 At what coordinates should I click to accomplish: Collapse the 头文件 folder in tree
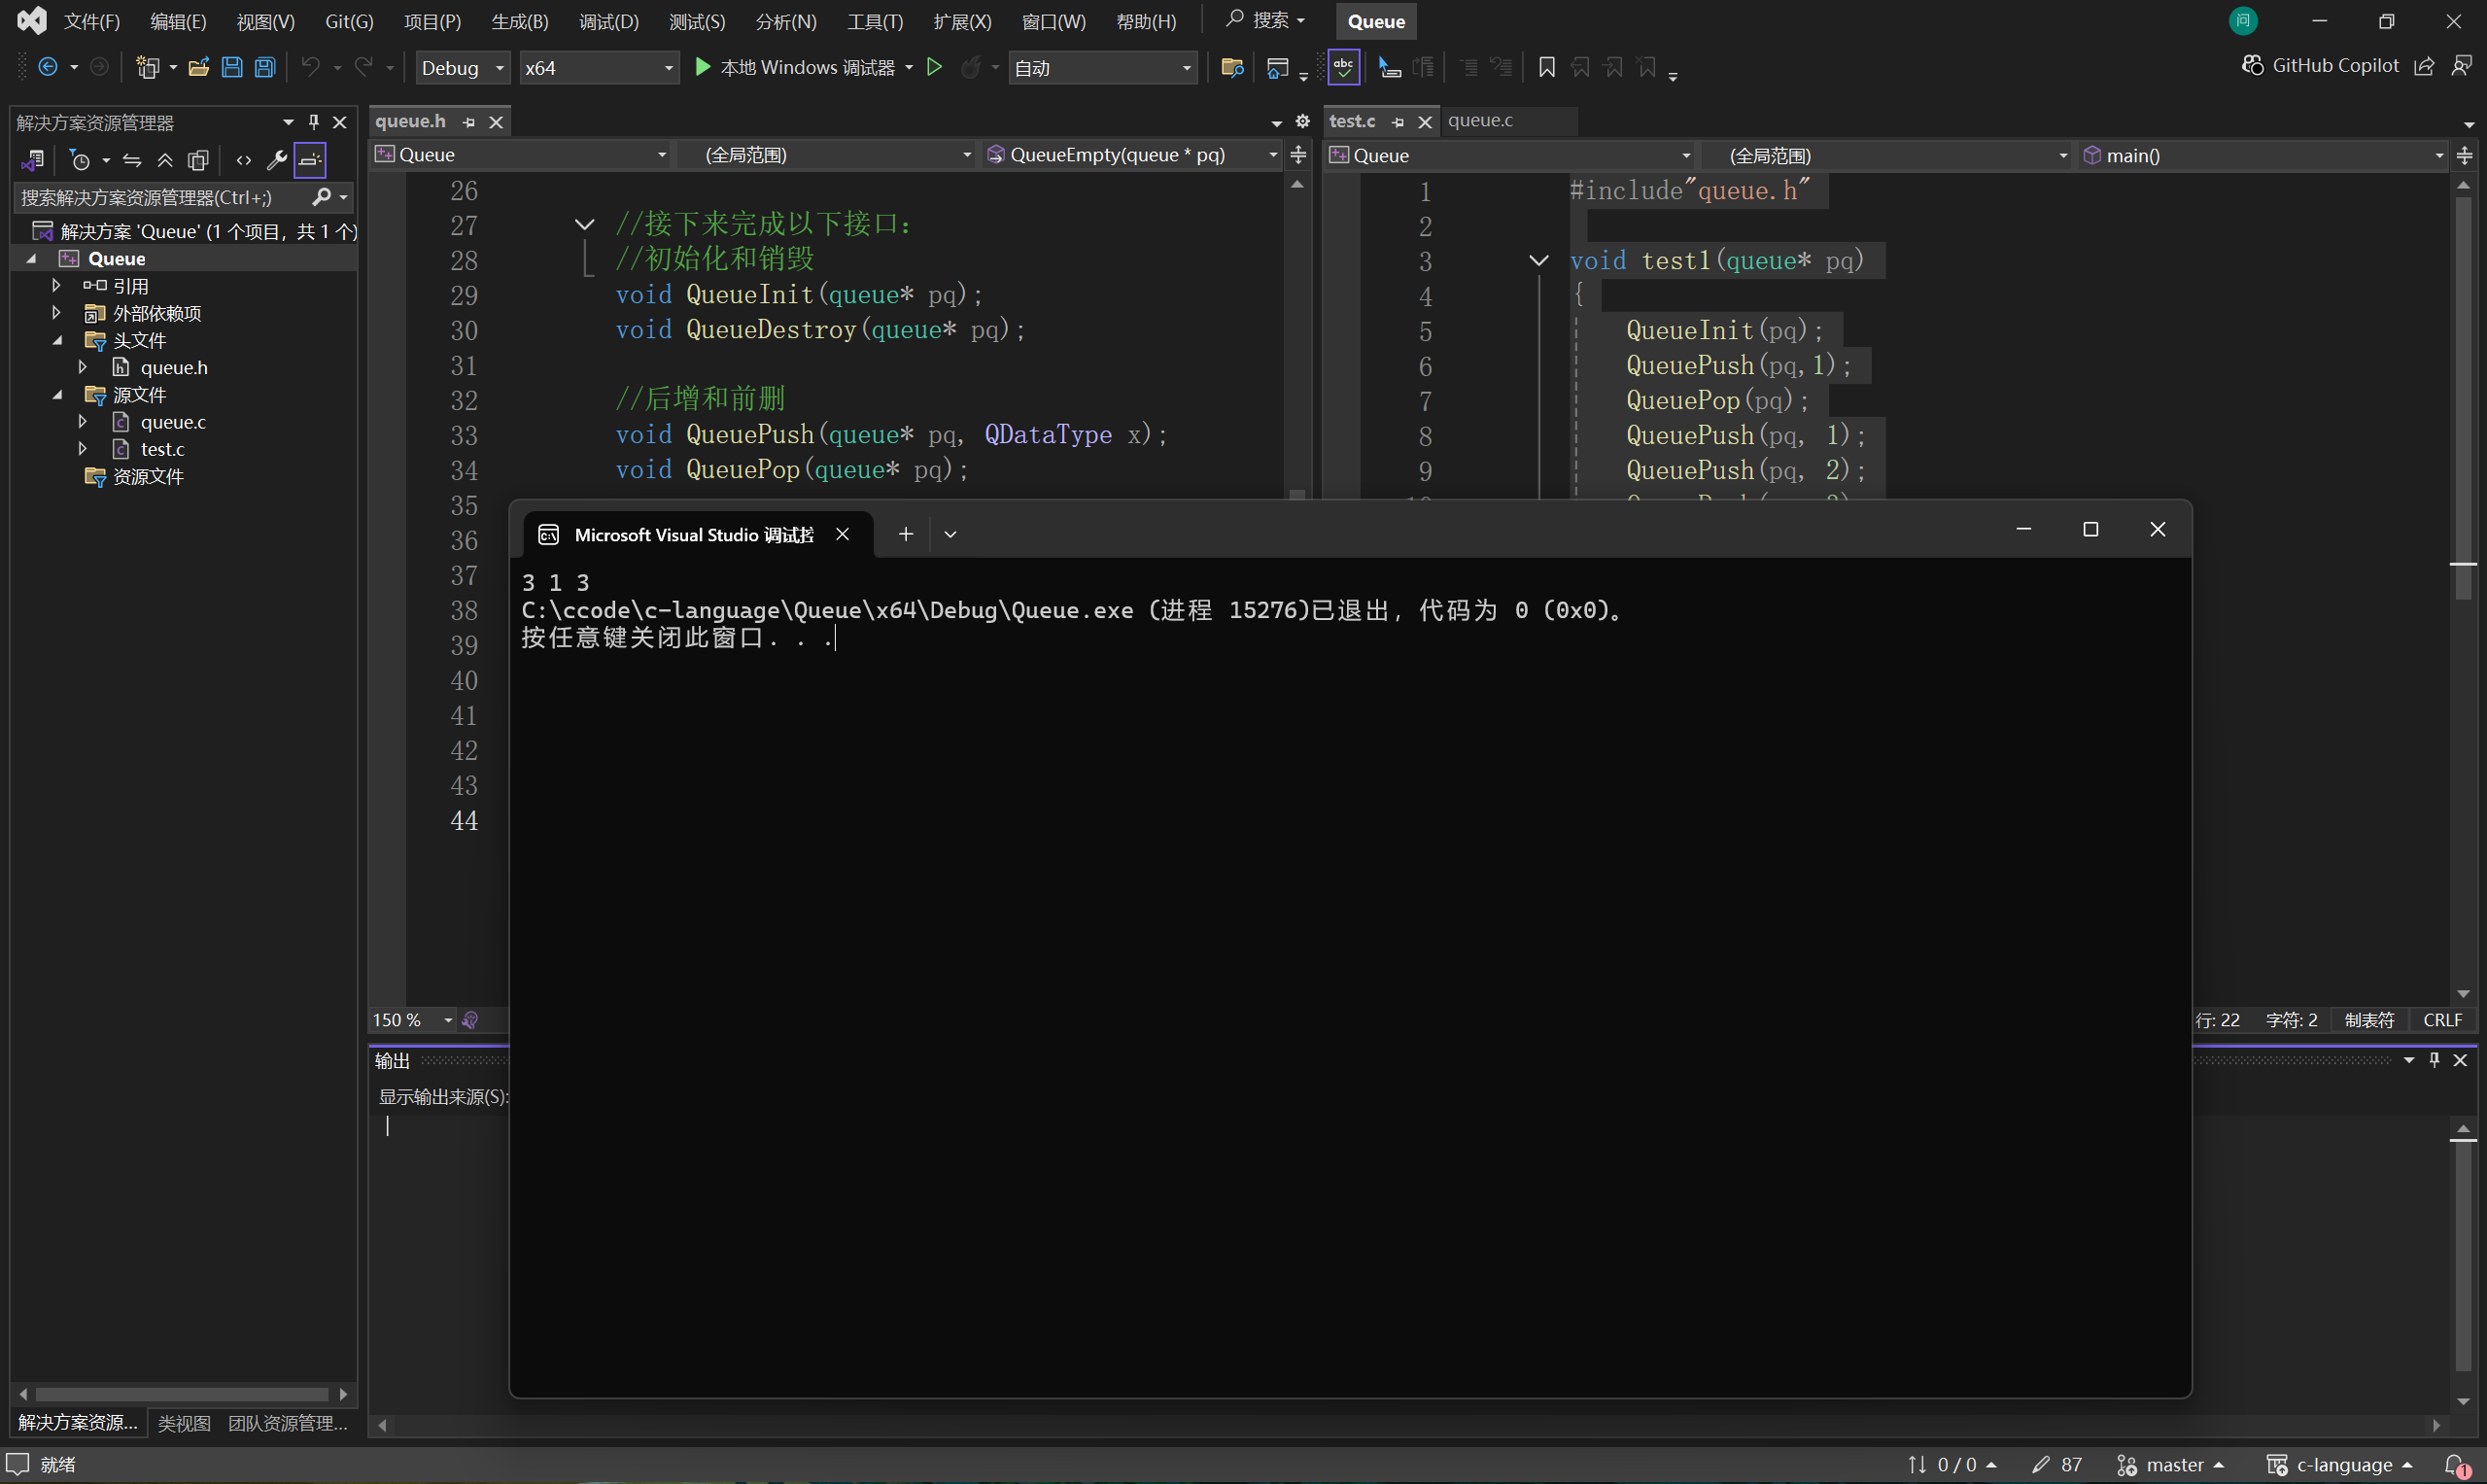pyautogui.click(x=58, y=341)
